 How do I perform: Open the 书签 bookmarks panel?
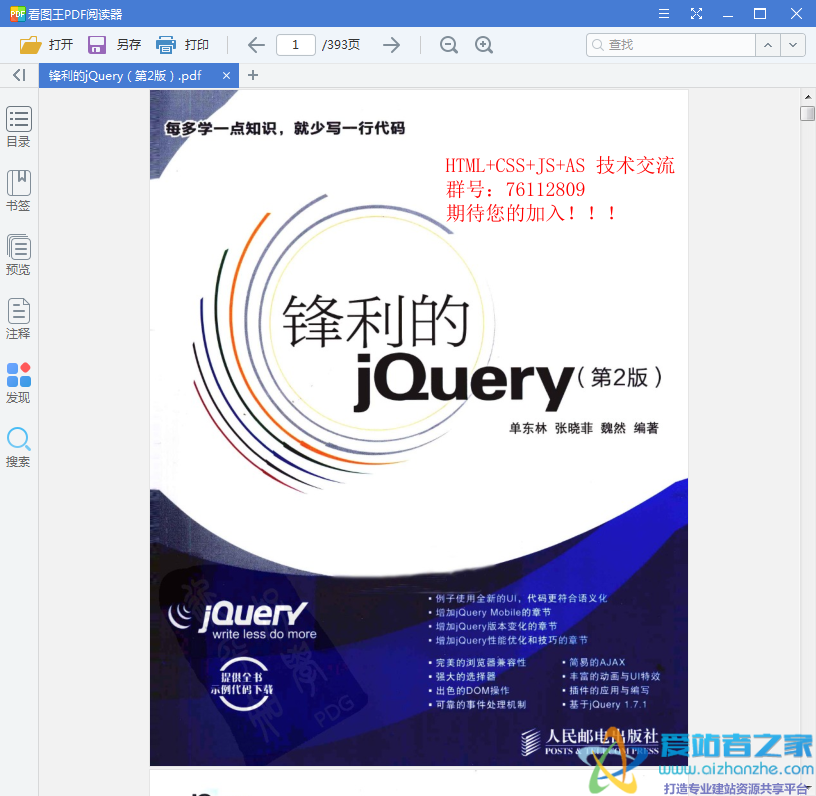pos(19,191)
